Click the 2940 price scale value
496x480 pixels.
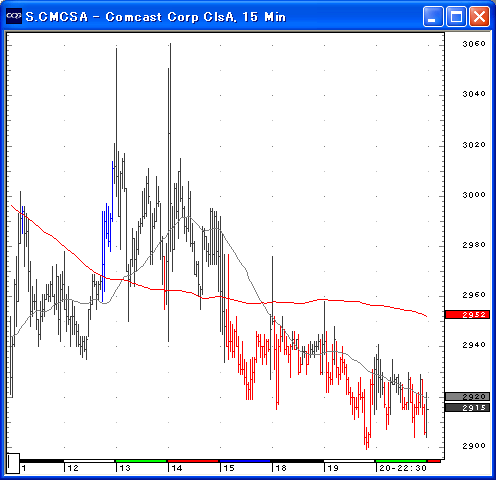click(474, 345)
